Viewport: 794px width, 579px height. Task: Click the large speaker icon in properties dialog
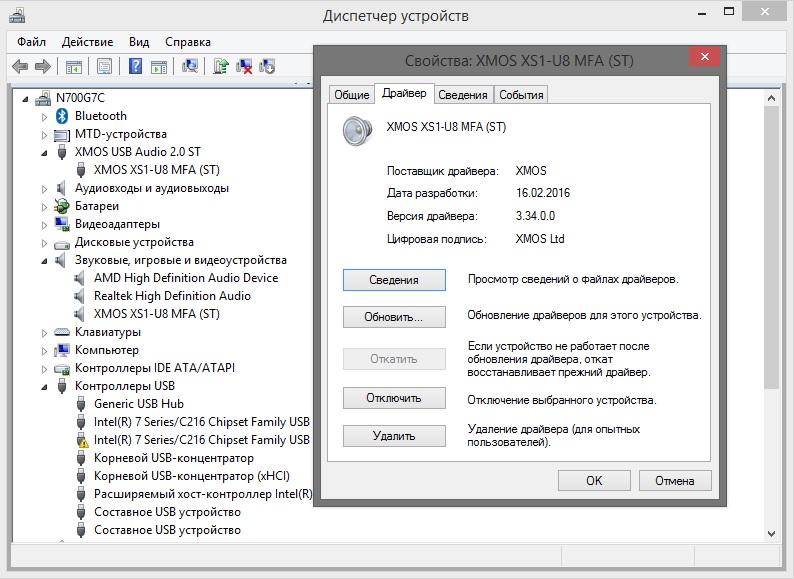tap(357, 131)
